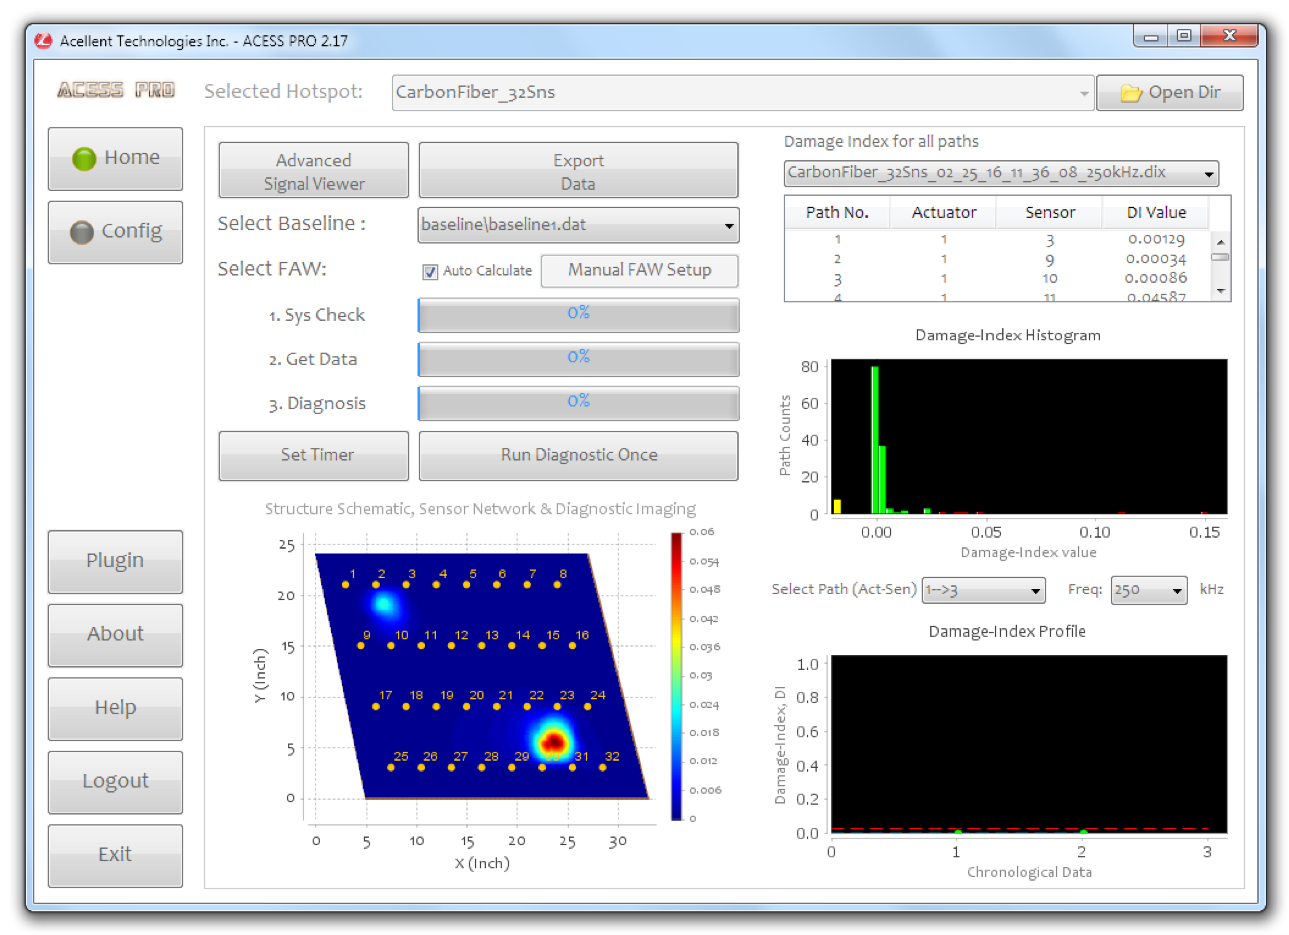Open Manual FAW Setup
Viewport: 1289px width, 935px height.
tap(640, 270)
